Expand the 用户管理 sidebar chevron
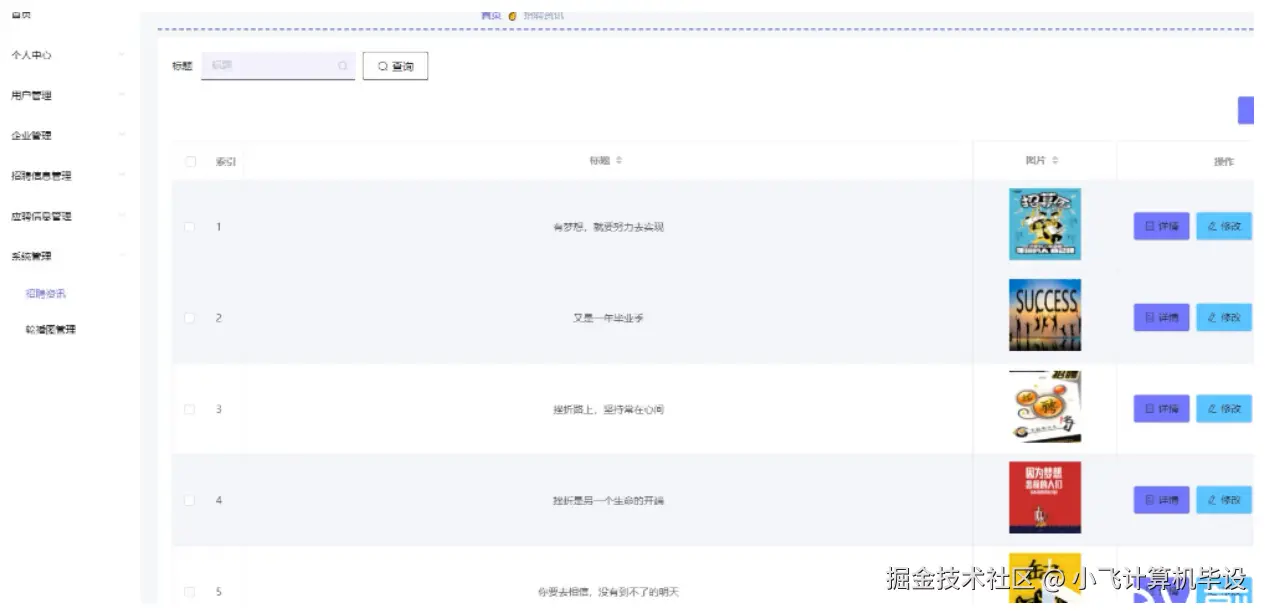This screenshot has width=1265, height=611. point(121,95)
